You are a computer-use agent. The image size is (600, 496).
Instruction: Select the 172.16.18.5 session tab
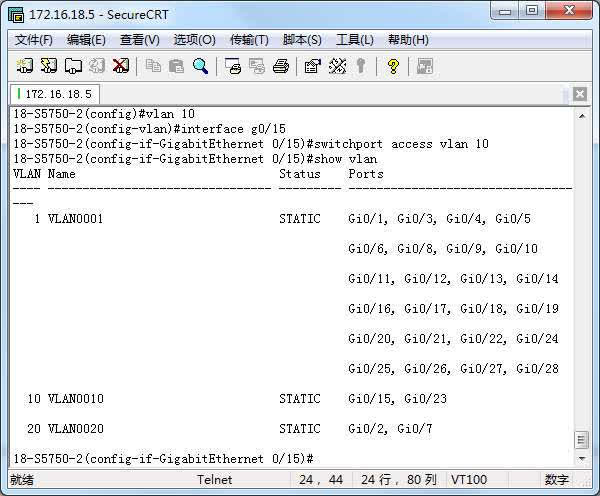click(x=55, y=94)
